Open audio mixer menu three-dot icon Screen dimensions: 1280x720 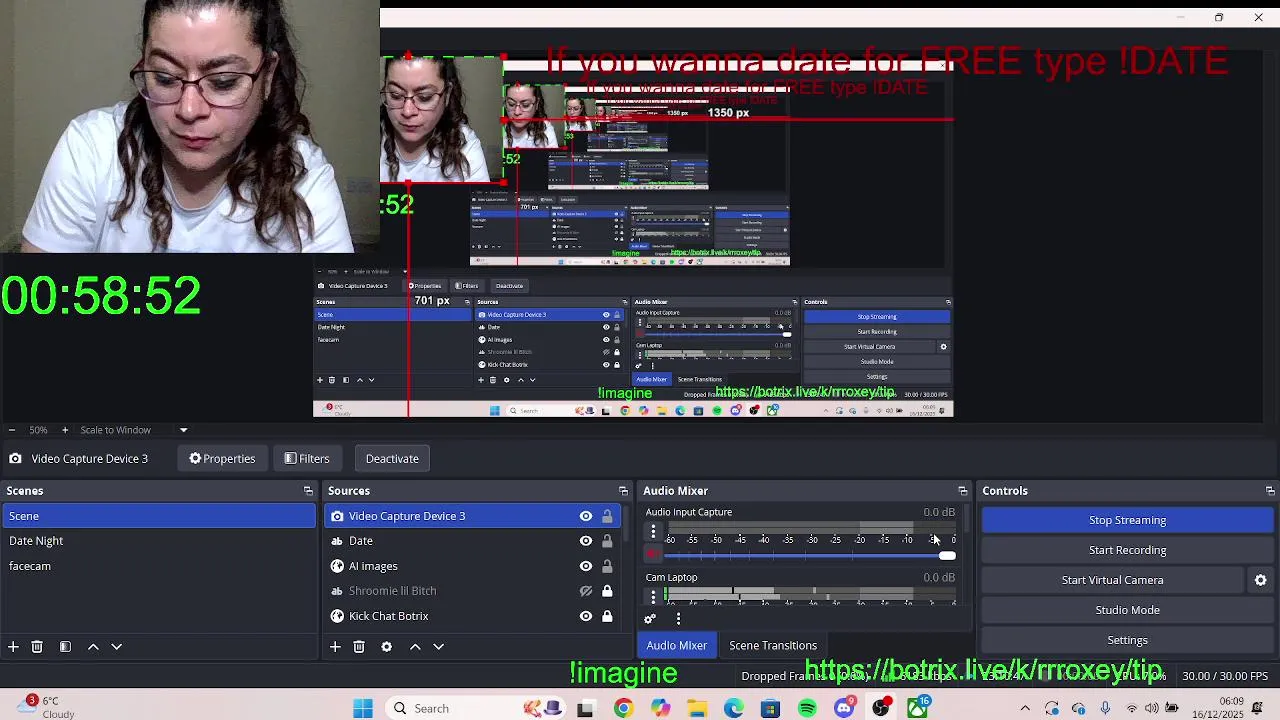point(678,619)
